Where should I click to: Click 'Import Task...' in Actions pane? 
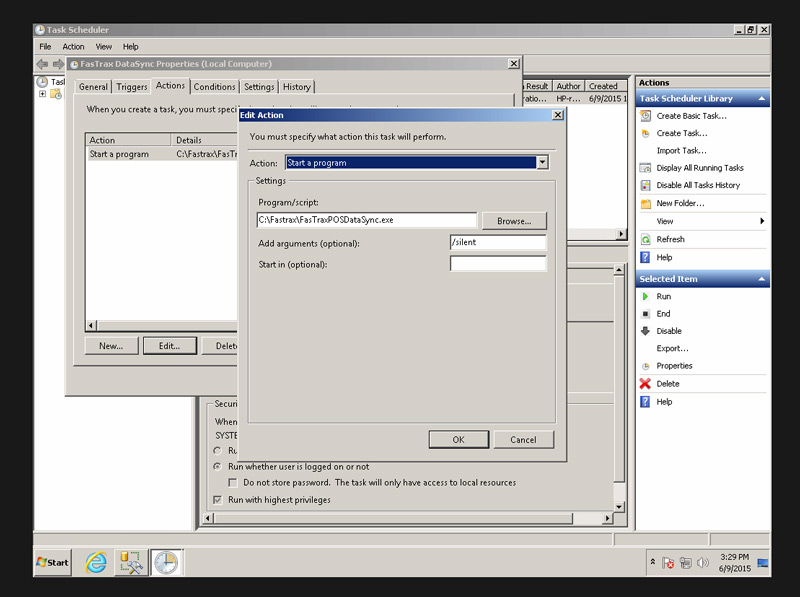[681, 151]
